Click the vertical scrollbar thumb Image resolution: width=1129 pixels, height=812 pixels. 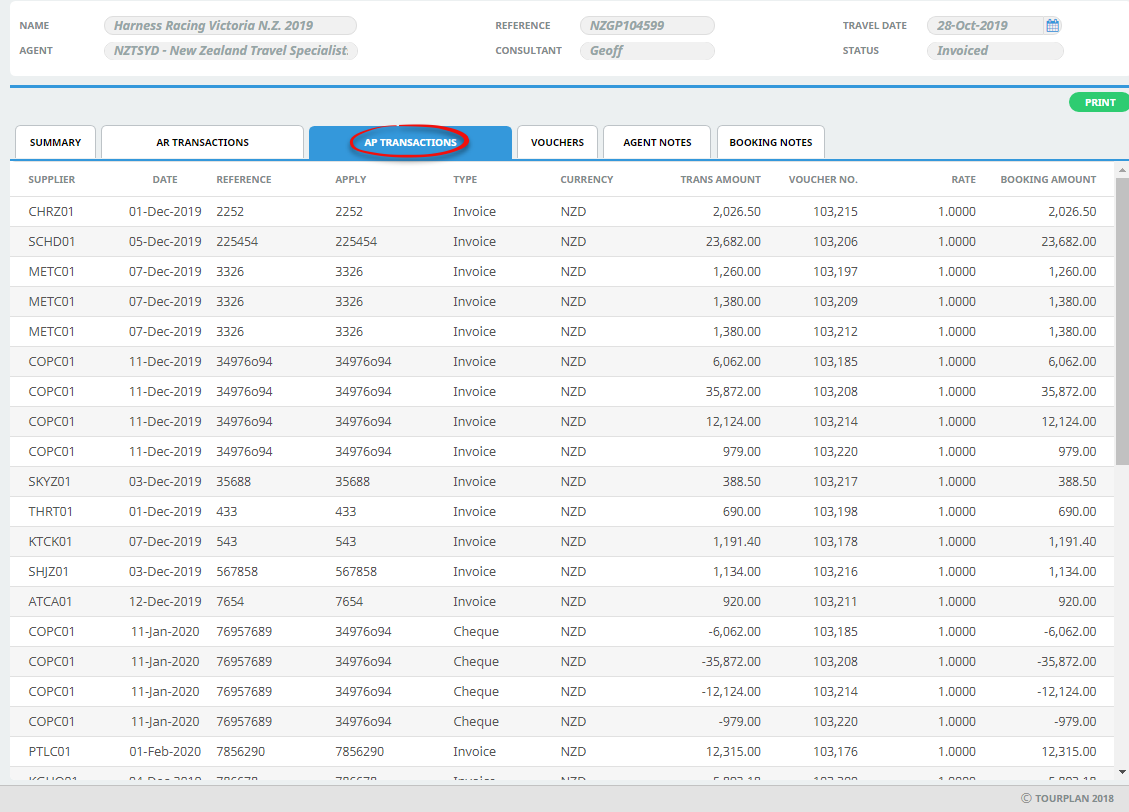click(1122, 321)
